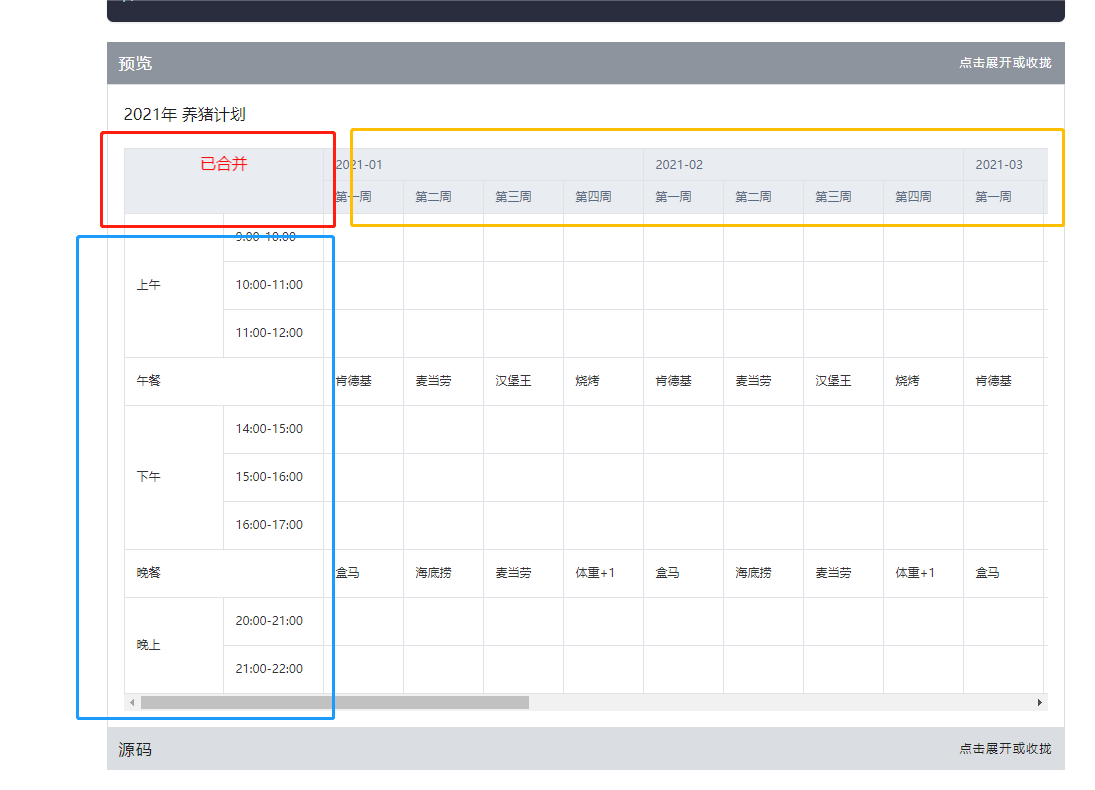The width and height of the screenshot is (1095, 790).
Task: Click 午餐 麦当劳 cell under 2021-02 第二周
Action: pyautogui.click(x=763, y=381)
